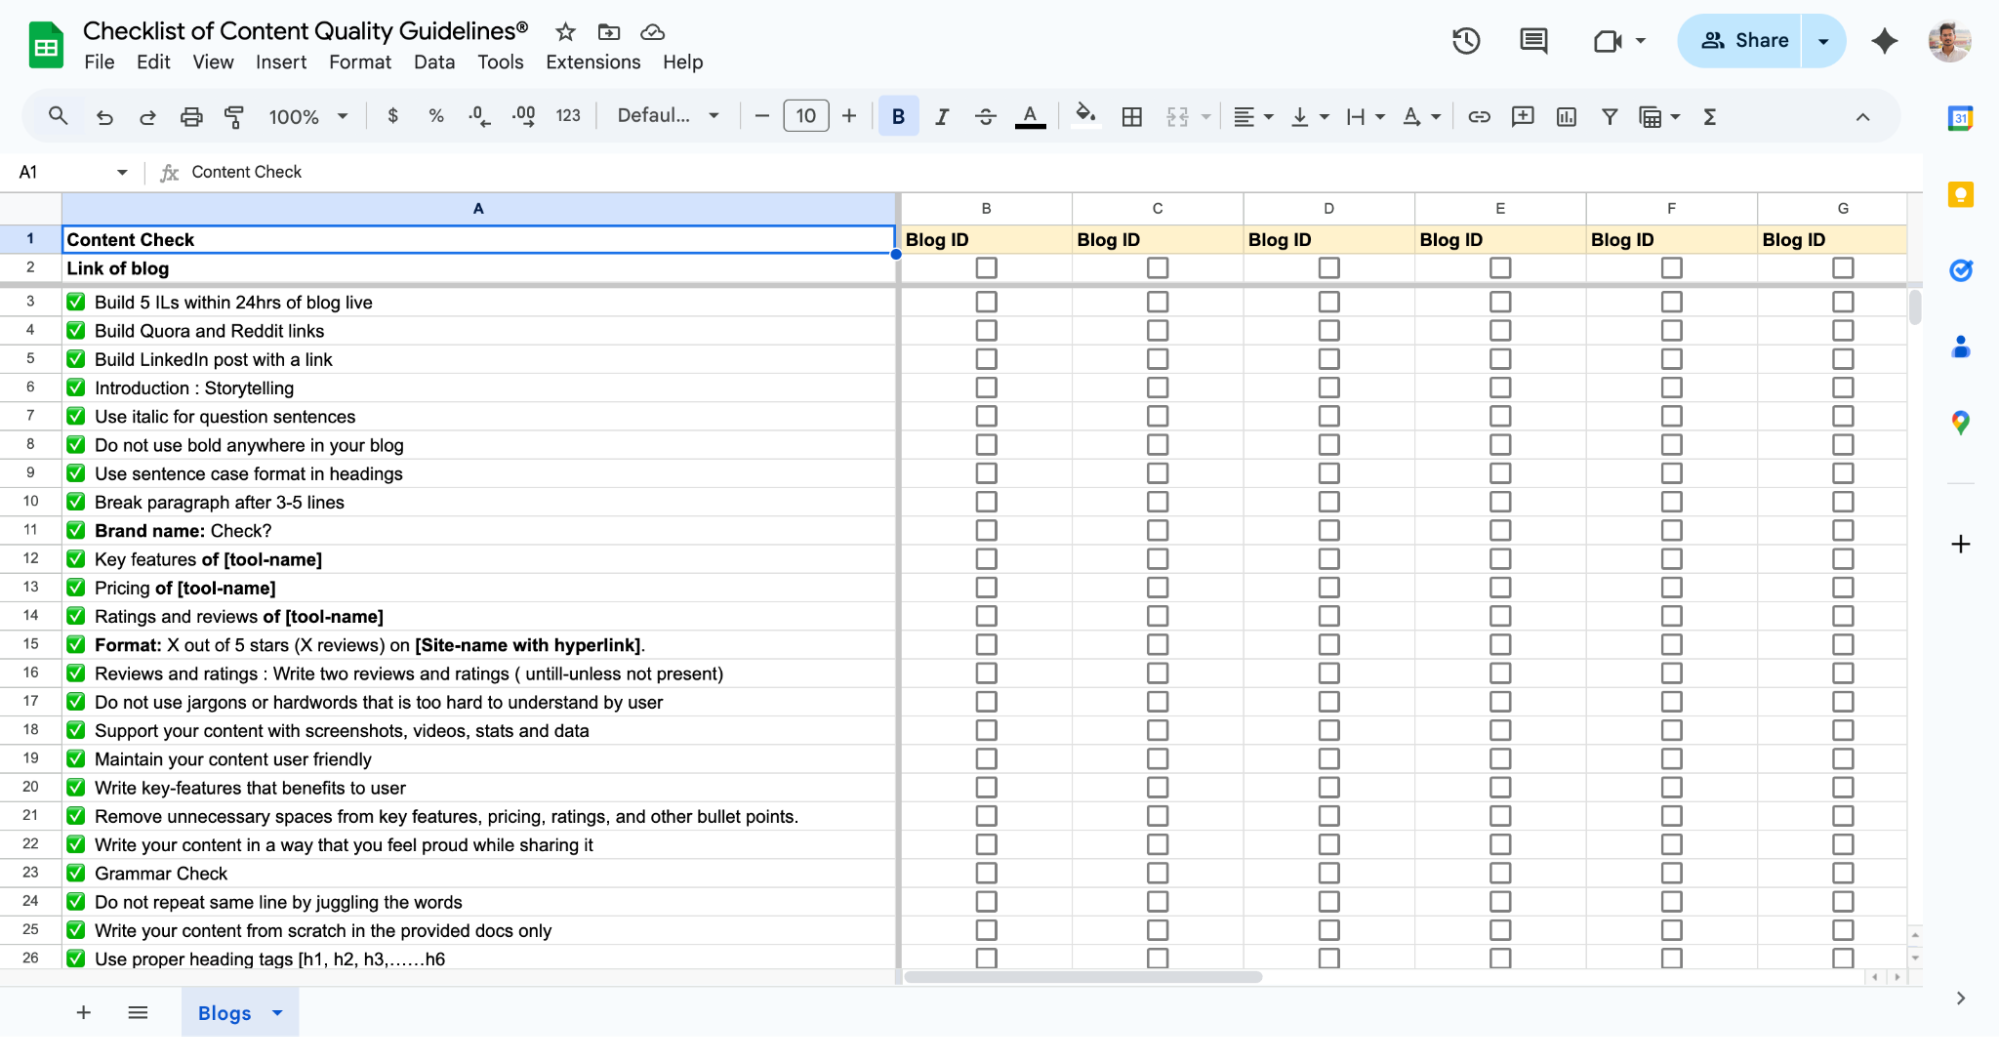Show all sheets list button
Screen dimensions: 1999x1037
(x=138, y=1013)
